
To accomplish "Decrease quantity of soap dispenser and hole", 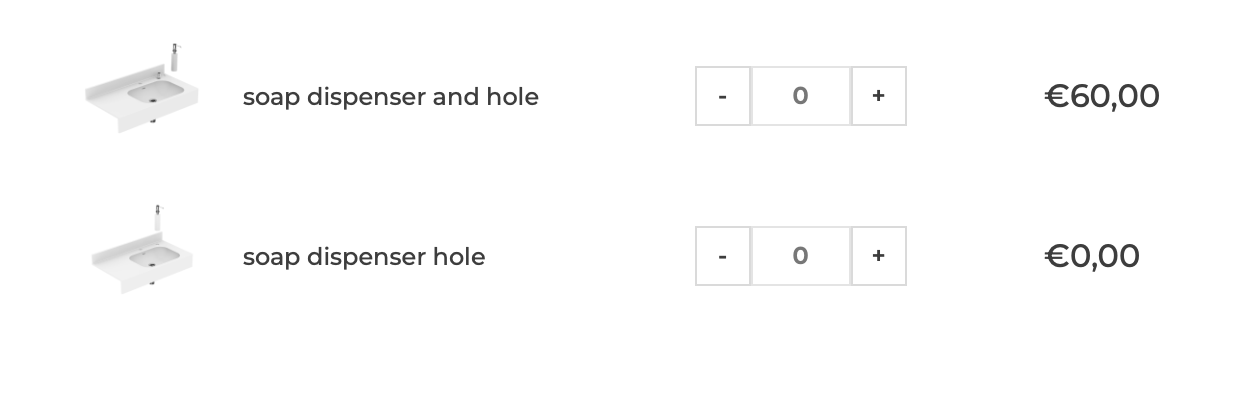I will click(722, 96).
